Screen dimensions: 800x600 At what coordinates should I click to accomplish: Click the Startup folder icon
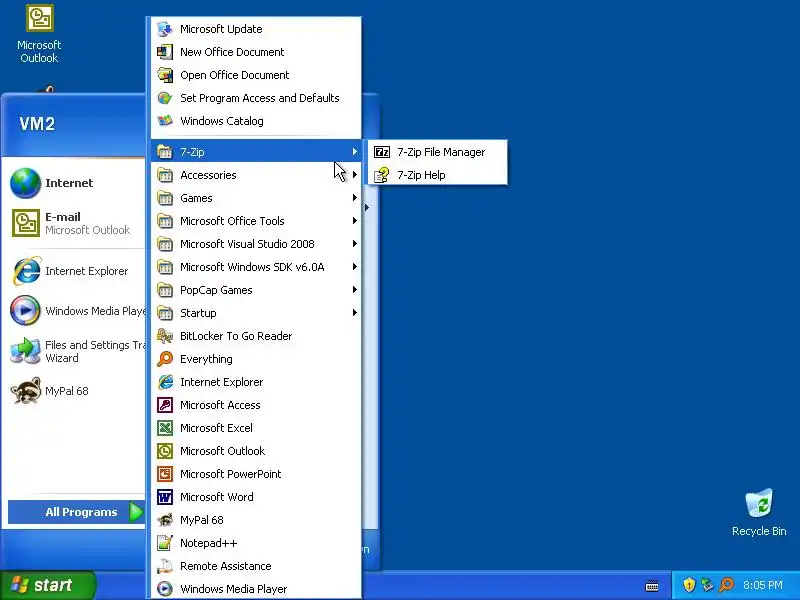click(165, 313)
